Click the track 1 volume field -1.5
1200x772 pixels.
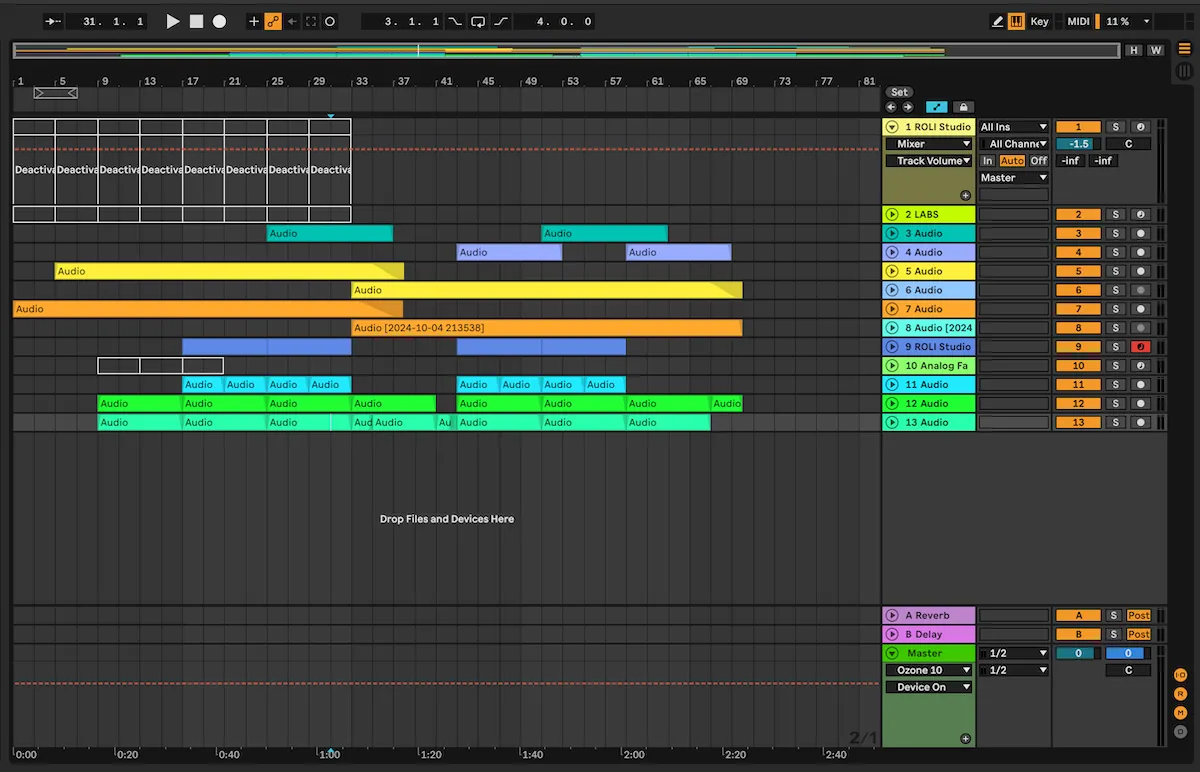tap(1078, 144)
